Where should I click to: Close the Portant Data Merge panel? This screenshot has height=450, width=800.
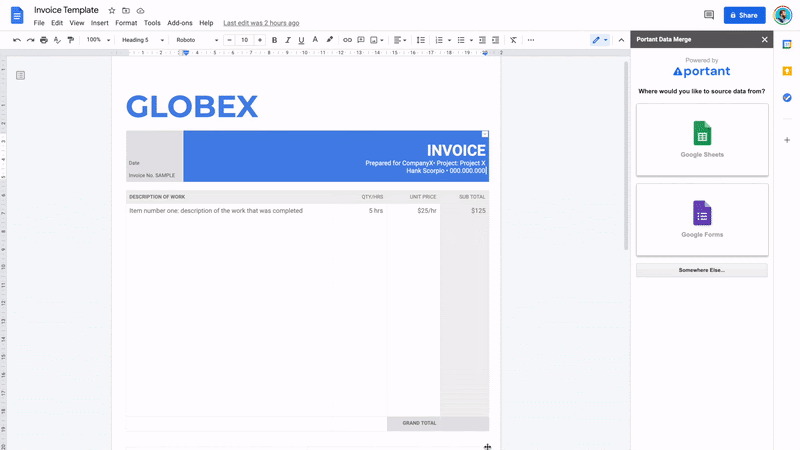click(764, 39)
